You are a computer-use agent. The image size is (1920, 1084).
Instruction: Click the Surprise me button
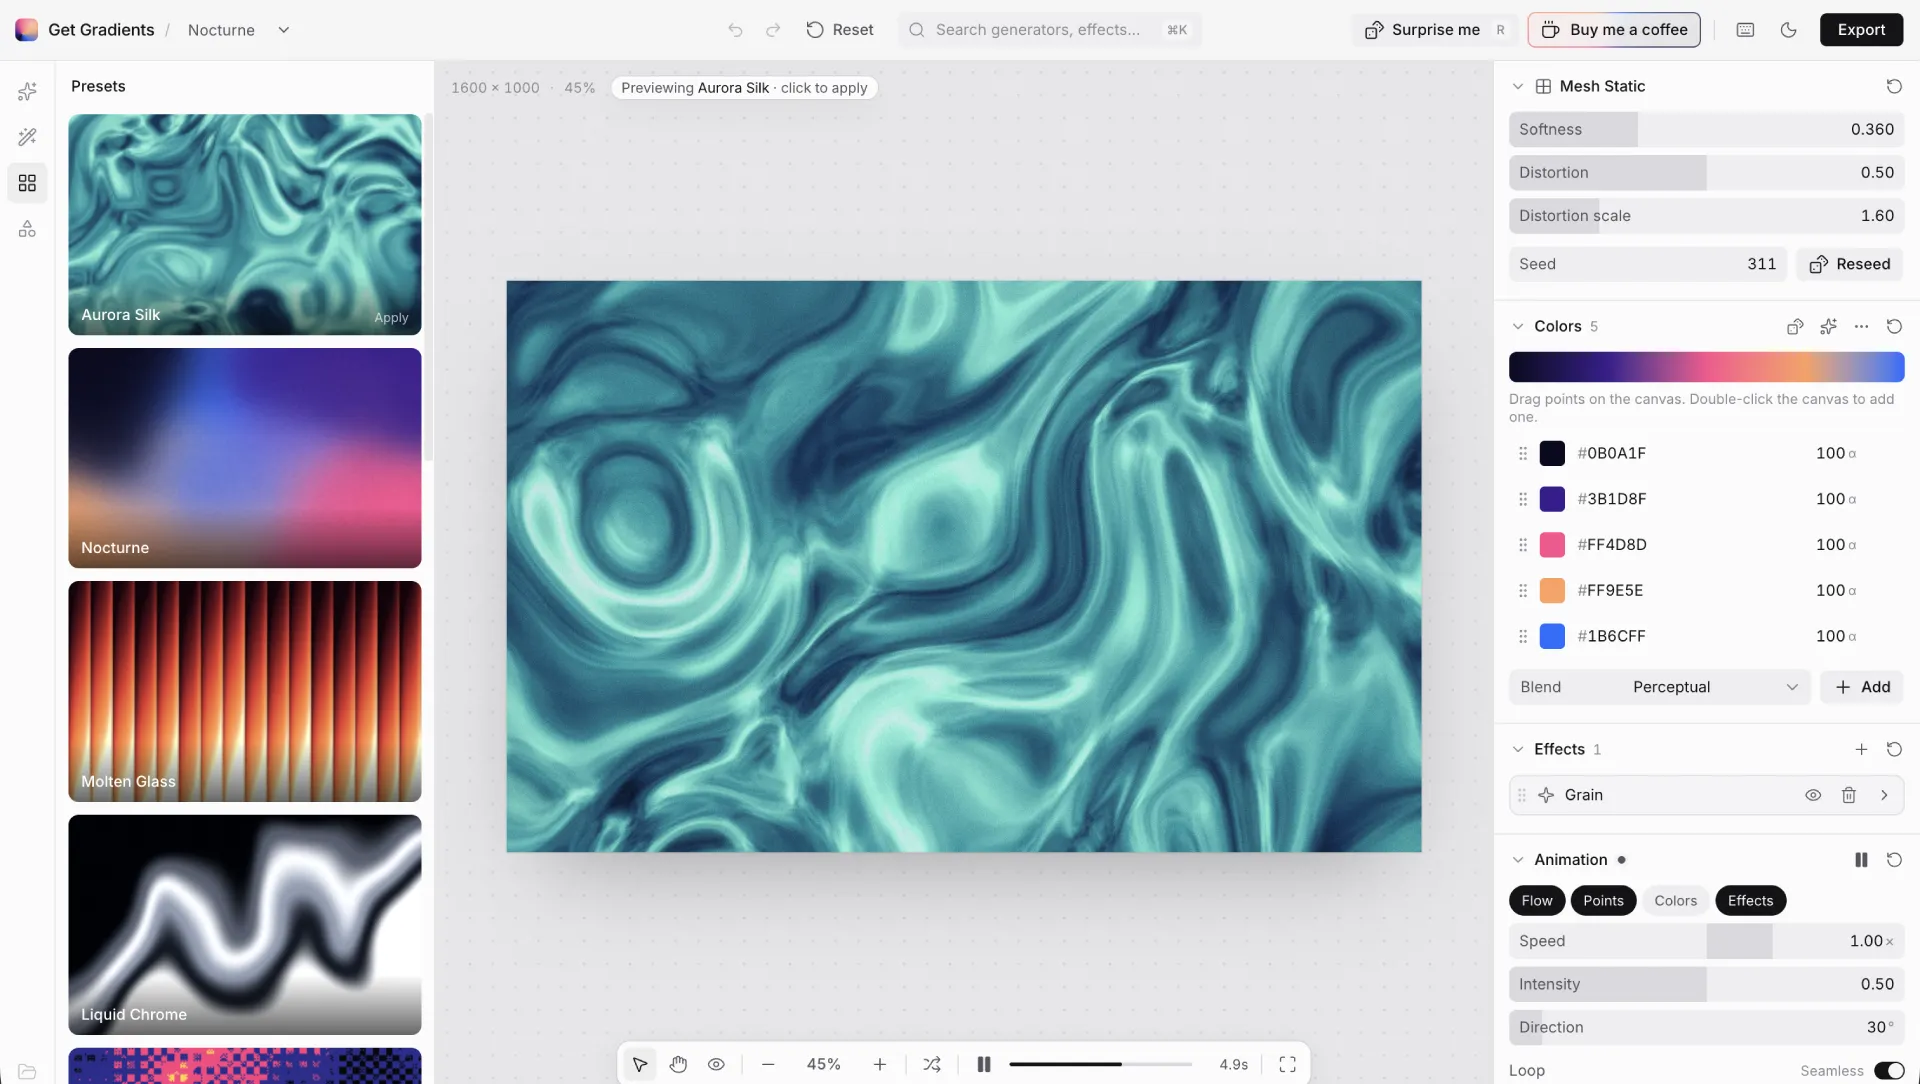click(1435, 30)
